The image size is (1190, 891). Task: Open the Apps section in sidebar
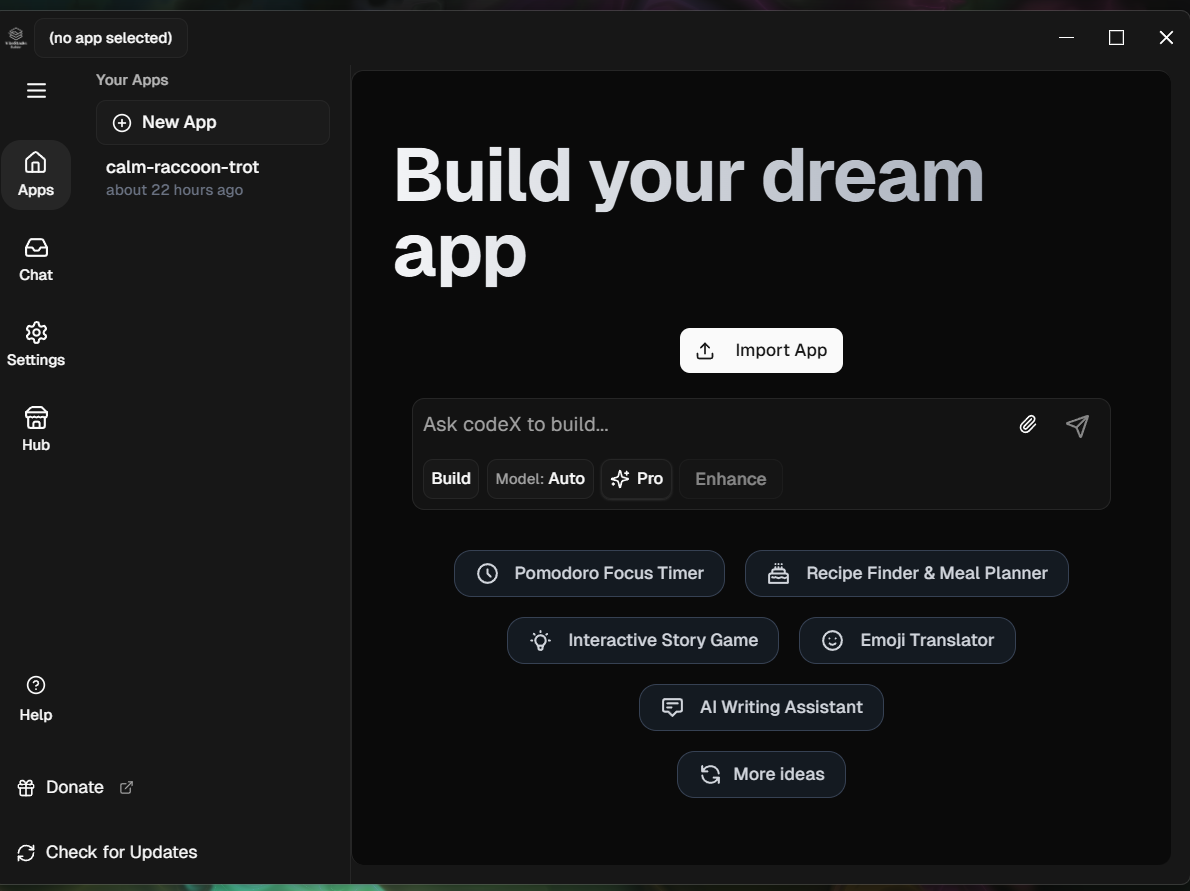click(x=36, y=175)
